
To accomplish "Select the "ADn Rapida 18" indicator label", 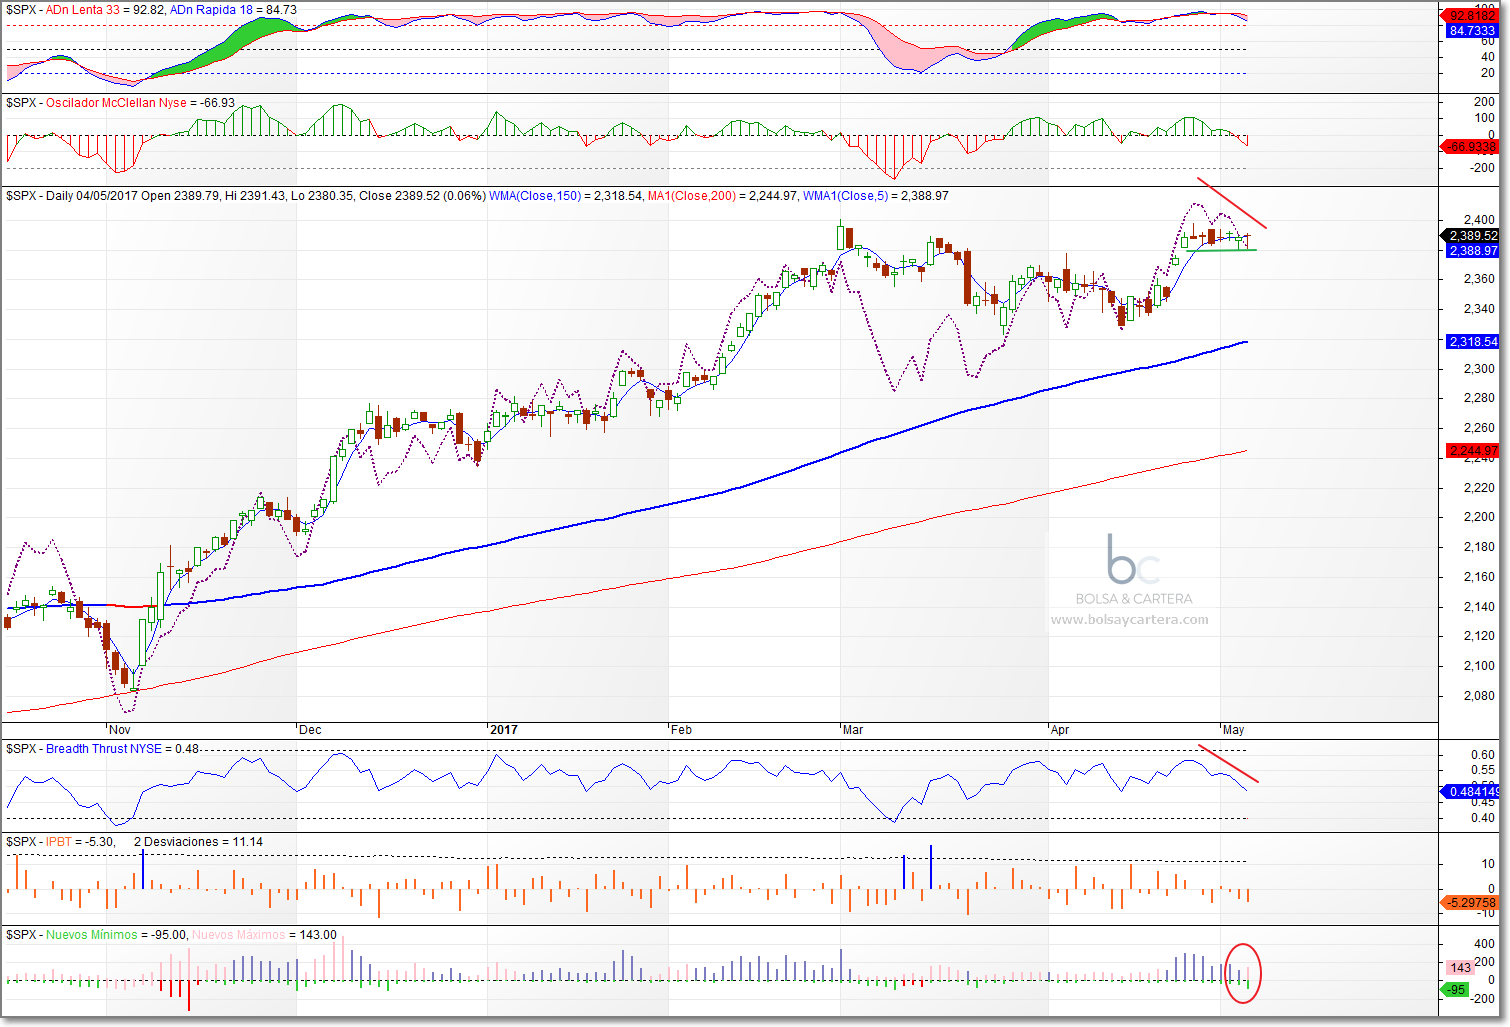I will 211,10.
